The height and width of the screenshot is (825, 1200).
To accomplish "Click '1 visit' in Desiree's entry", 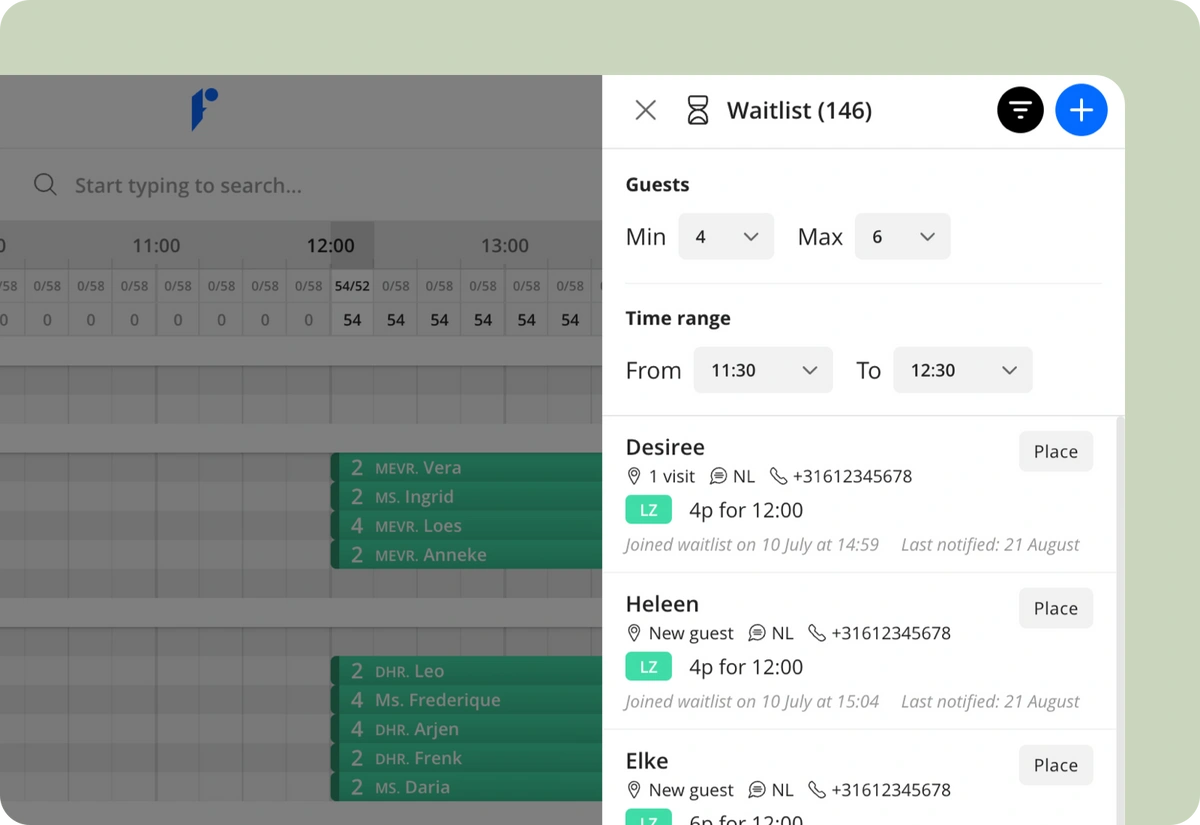I will (672, 476).
